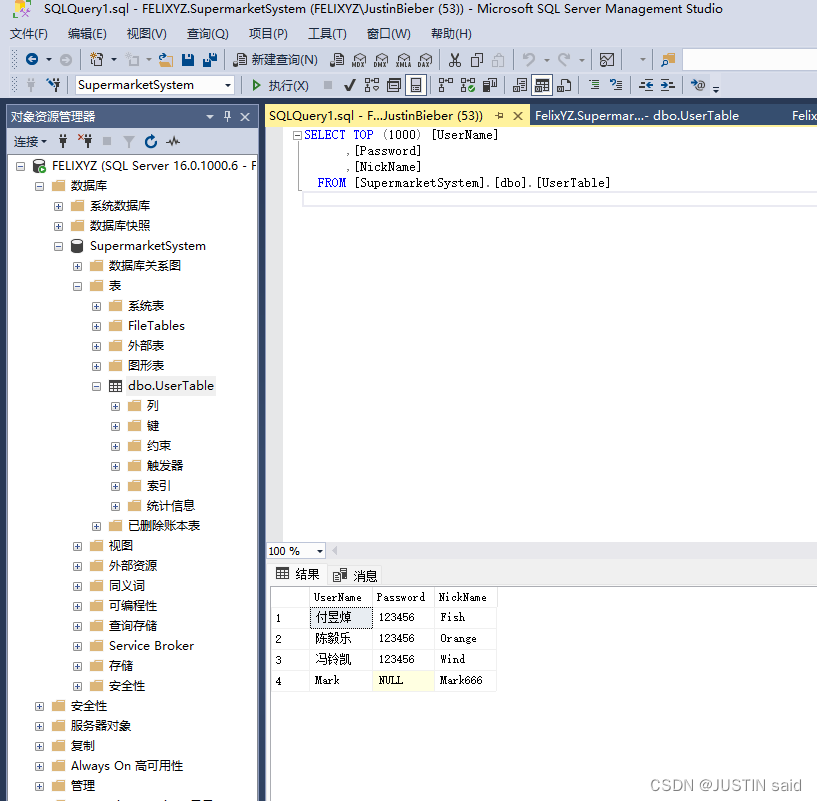The image size is (817, 801).
Task: Save all open files
Action: point(210,60)
